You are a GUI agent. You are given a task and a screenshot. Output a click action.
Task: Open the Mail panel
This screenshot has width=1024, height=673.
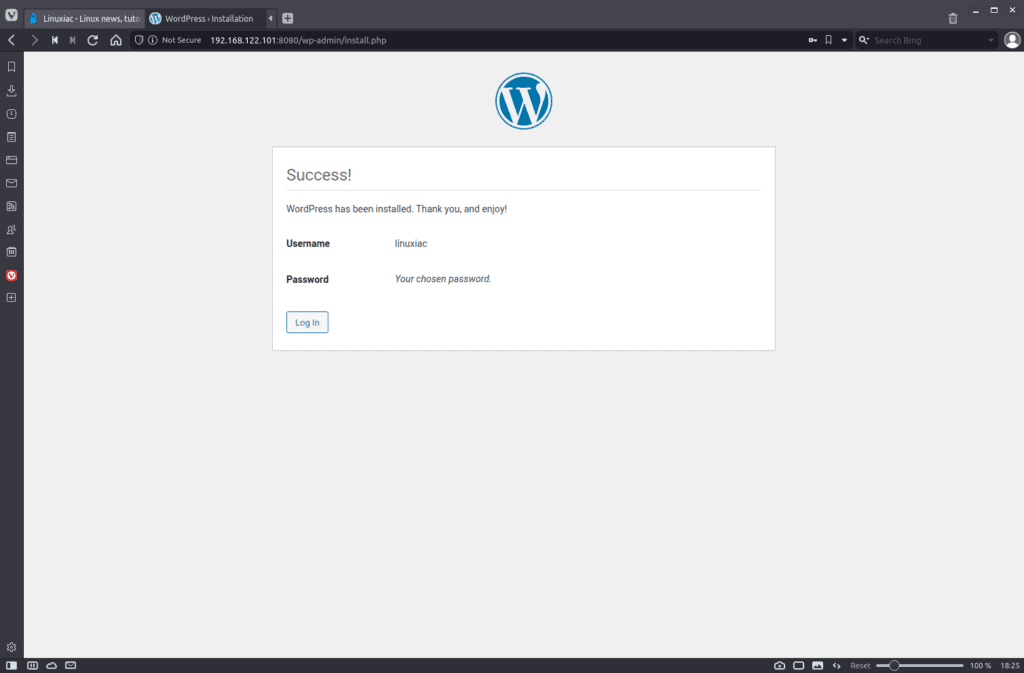[11, 183]
